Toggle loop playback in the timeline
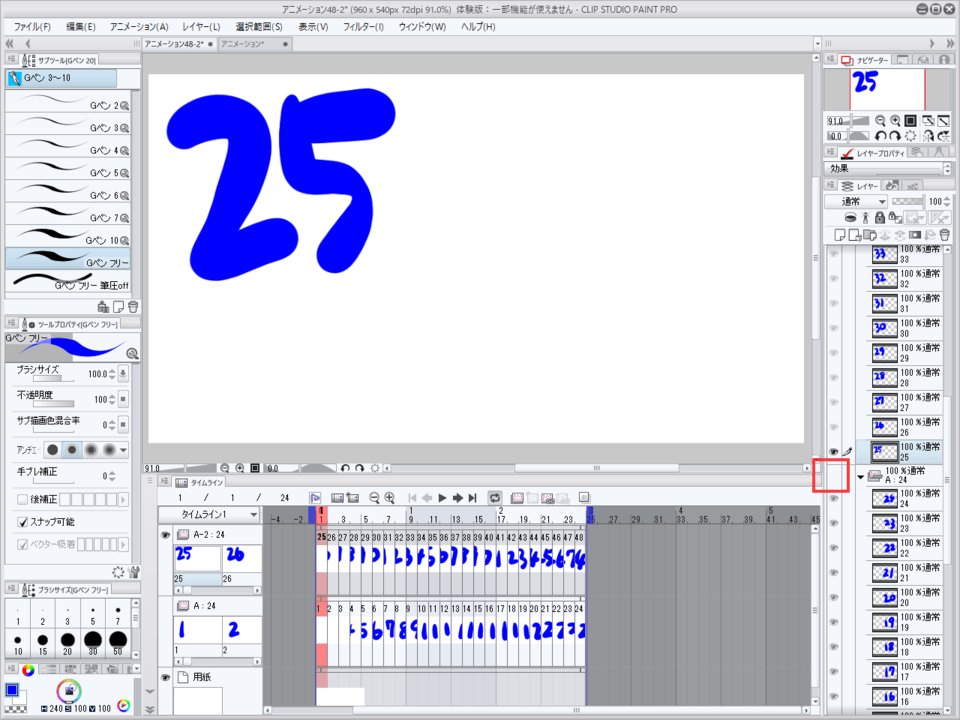The height and width of the screenshot is (720, 960). coord(494,497)
